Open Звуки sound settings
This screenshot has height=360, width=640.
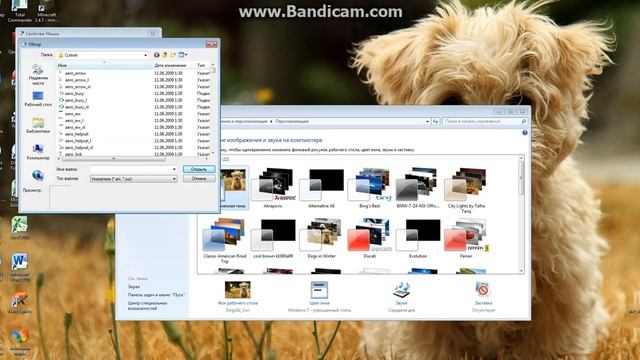[401, 297]
